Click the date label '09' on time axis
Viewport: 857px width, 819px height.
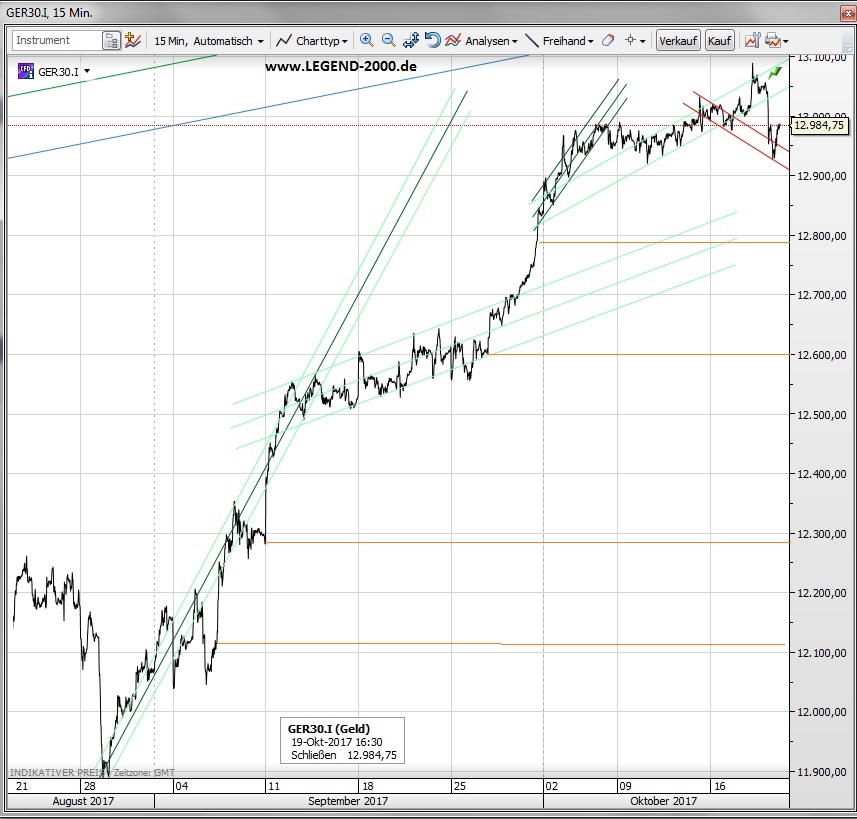click(625, 786)
